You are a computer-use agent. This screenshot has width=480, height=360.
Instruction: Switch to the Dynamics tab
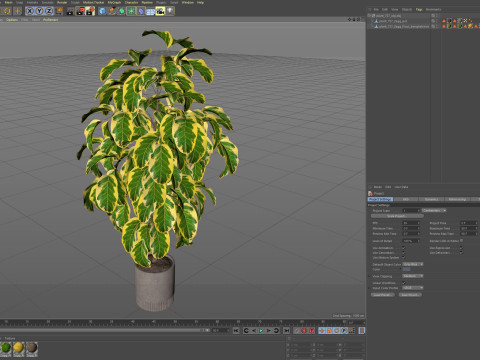point(431,199)
